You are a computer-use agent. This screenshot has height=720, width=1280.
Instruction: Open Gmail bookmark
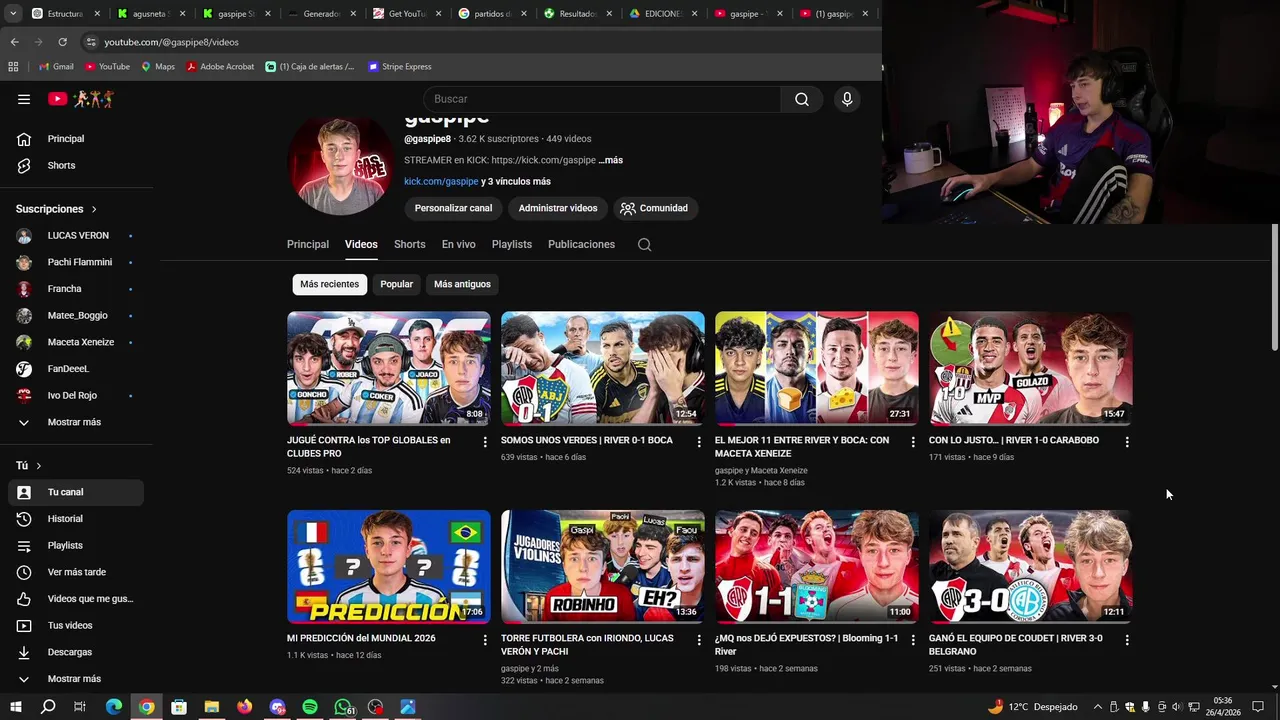click(56, 67)
